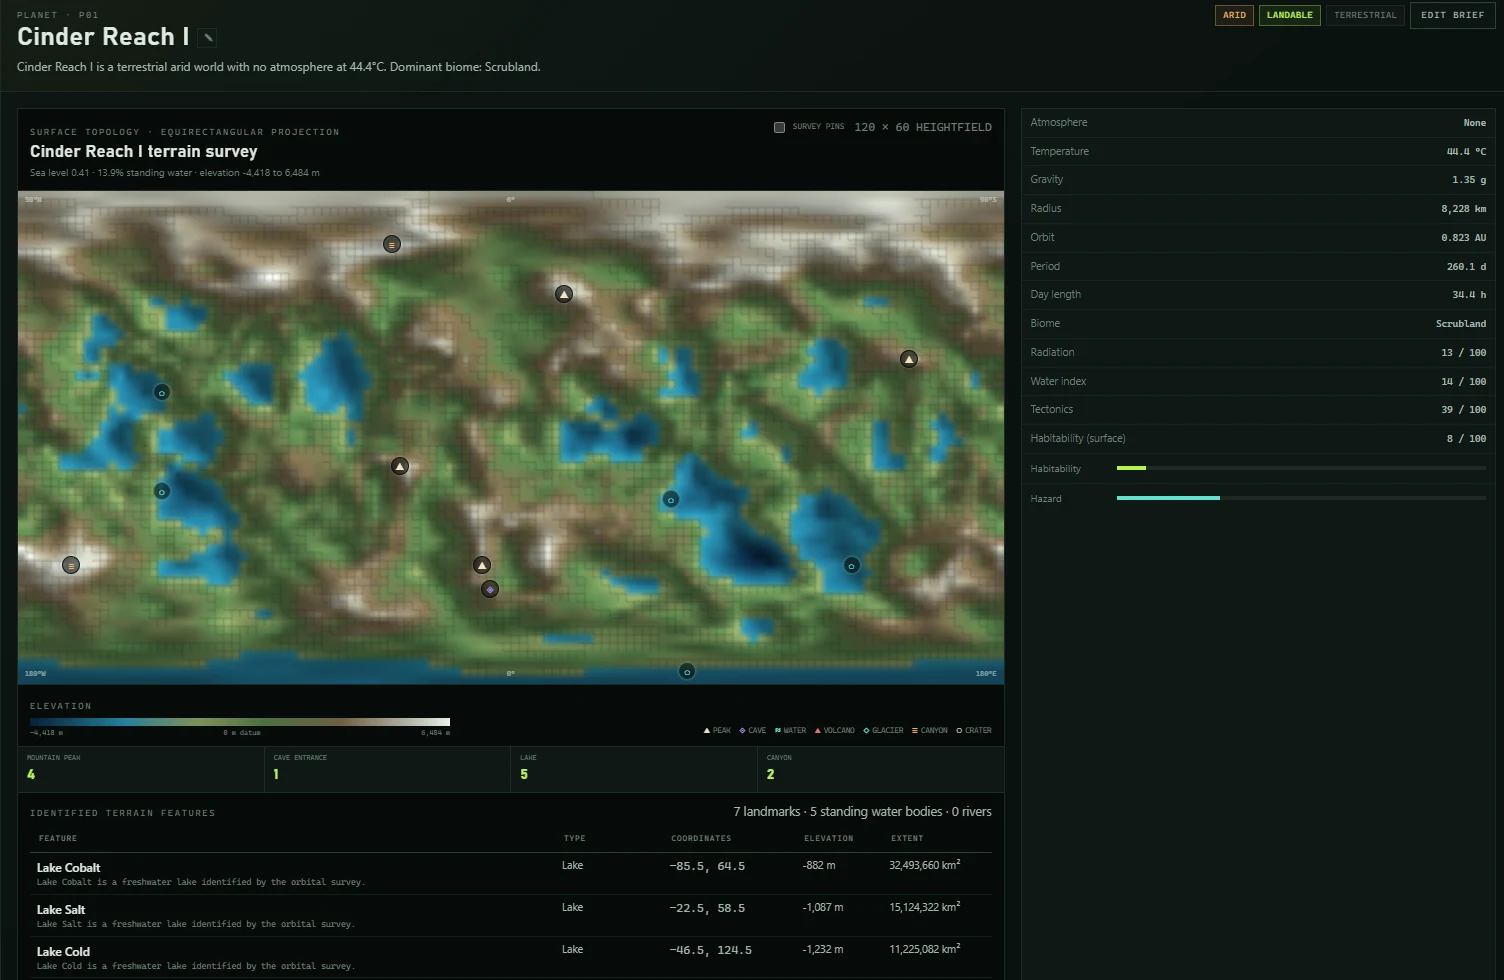Click the CRATER circle legend icon
The width and height of the screenshot is (1504, 980).
pyautogui.click(x=959, y=730)
